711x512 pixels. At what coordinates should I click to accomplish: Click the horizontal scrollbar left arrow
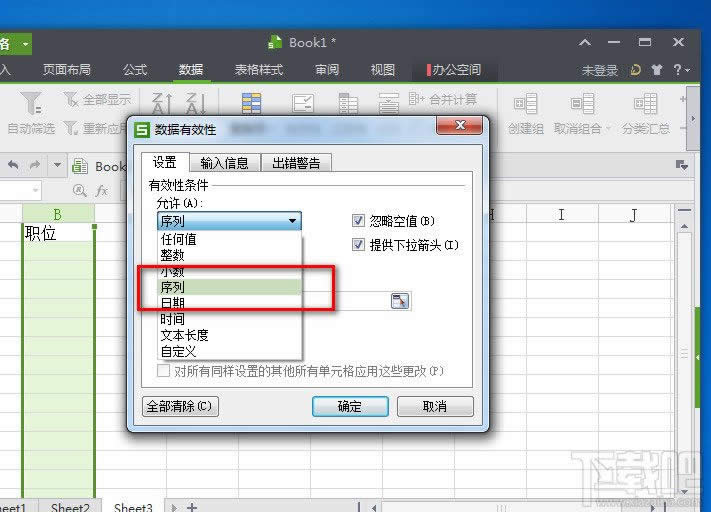tap(374, 507)
